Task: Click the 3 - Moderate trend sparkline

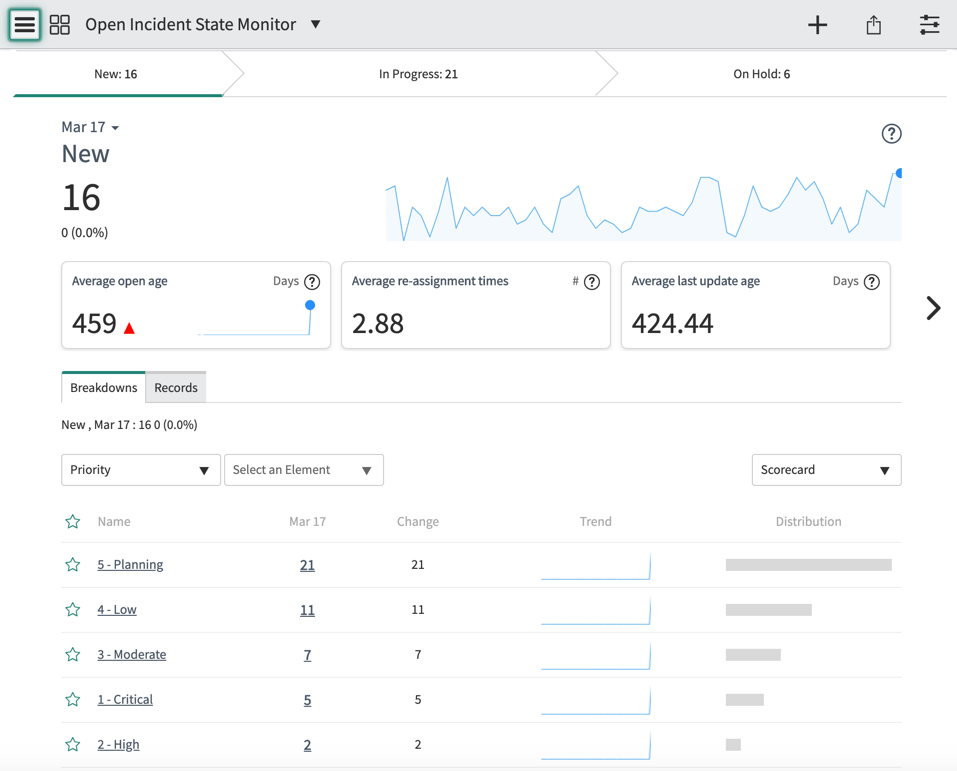Action: click(596, 656)
